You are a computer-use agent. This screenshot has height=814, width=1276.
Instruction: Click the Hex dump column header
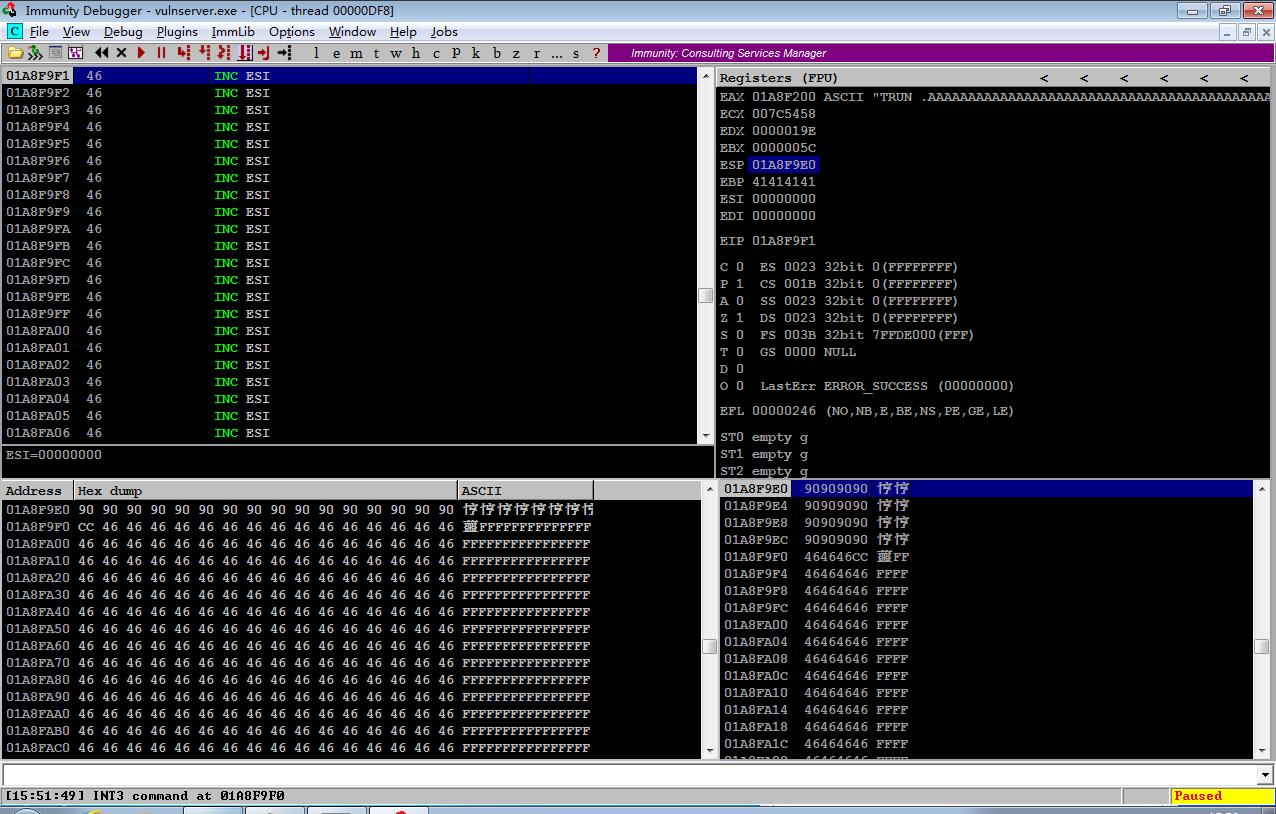[x=266, y=491]
